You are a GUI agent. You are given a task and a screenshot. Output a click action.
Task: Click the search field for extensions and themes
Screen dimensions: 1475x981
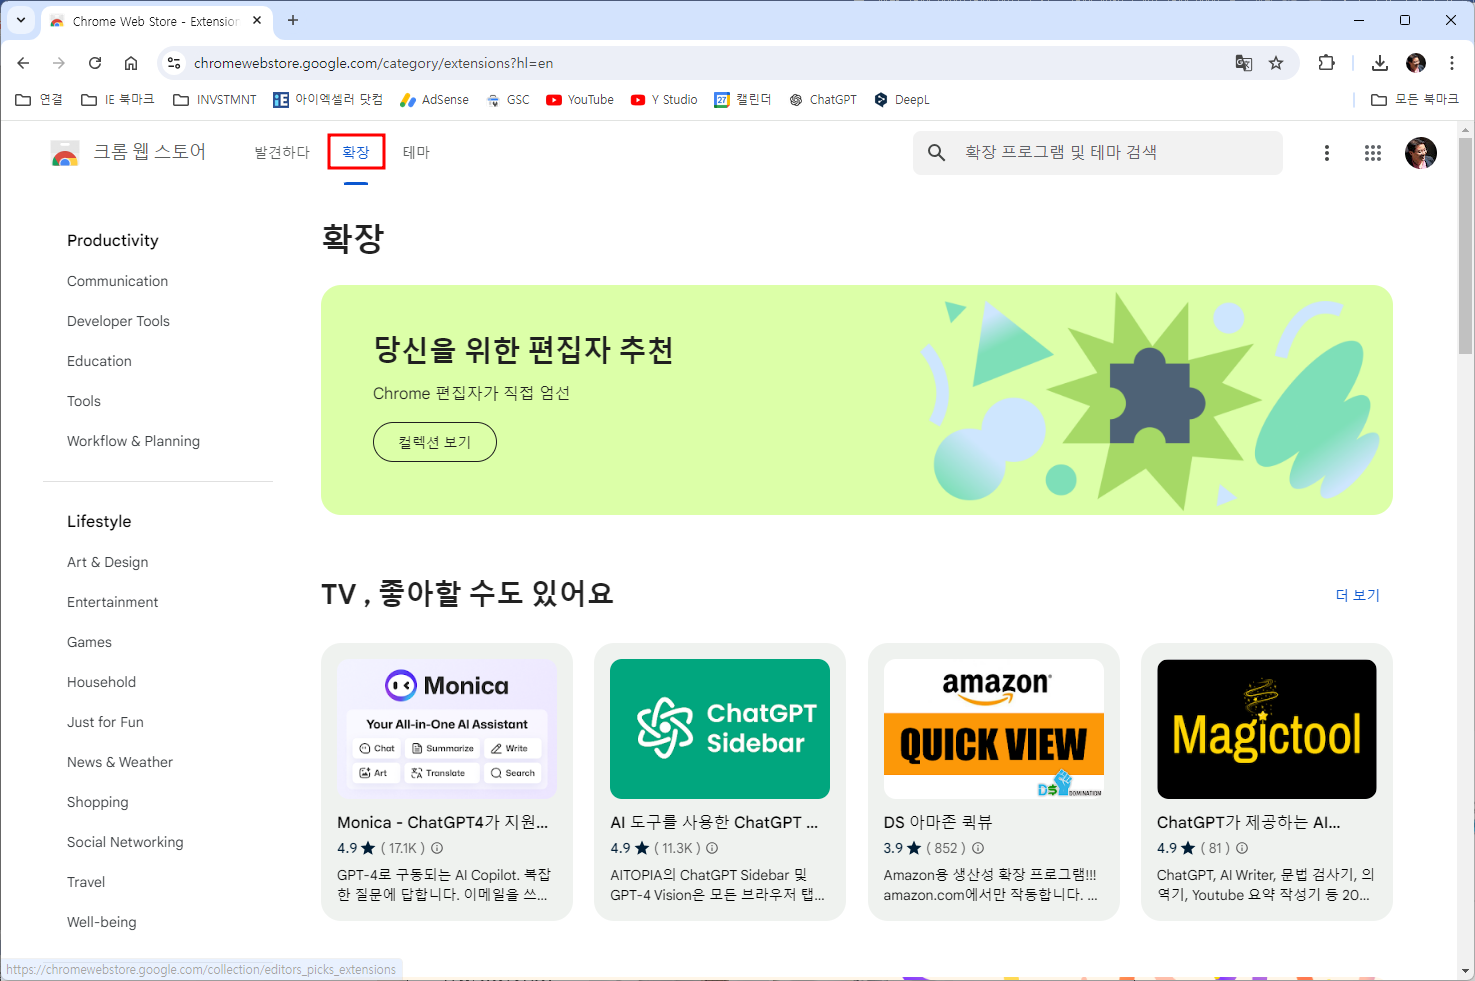[1098, 152]
